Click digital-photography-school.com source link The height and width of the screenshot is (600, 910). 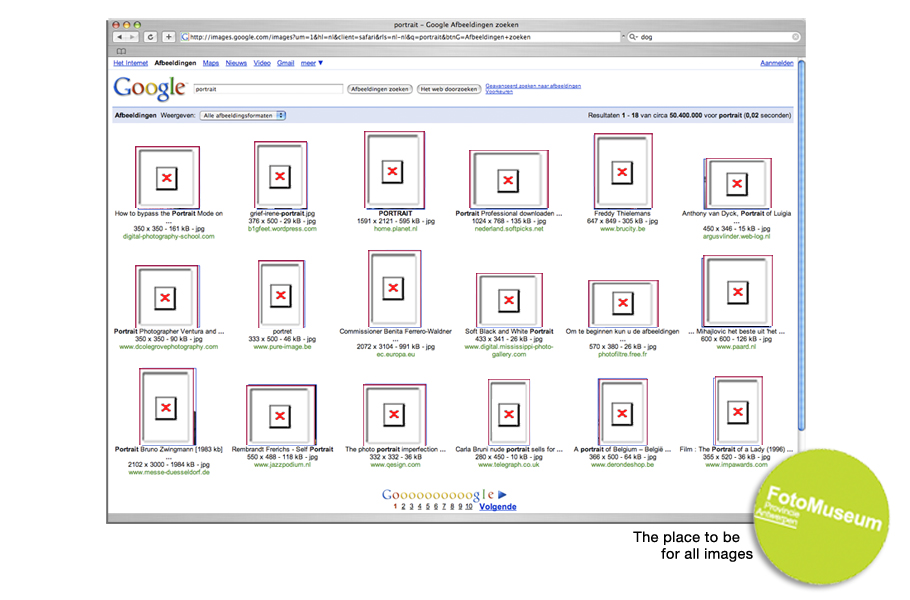[x=168, y=236]
